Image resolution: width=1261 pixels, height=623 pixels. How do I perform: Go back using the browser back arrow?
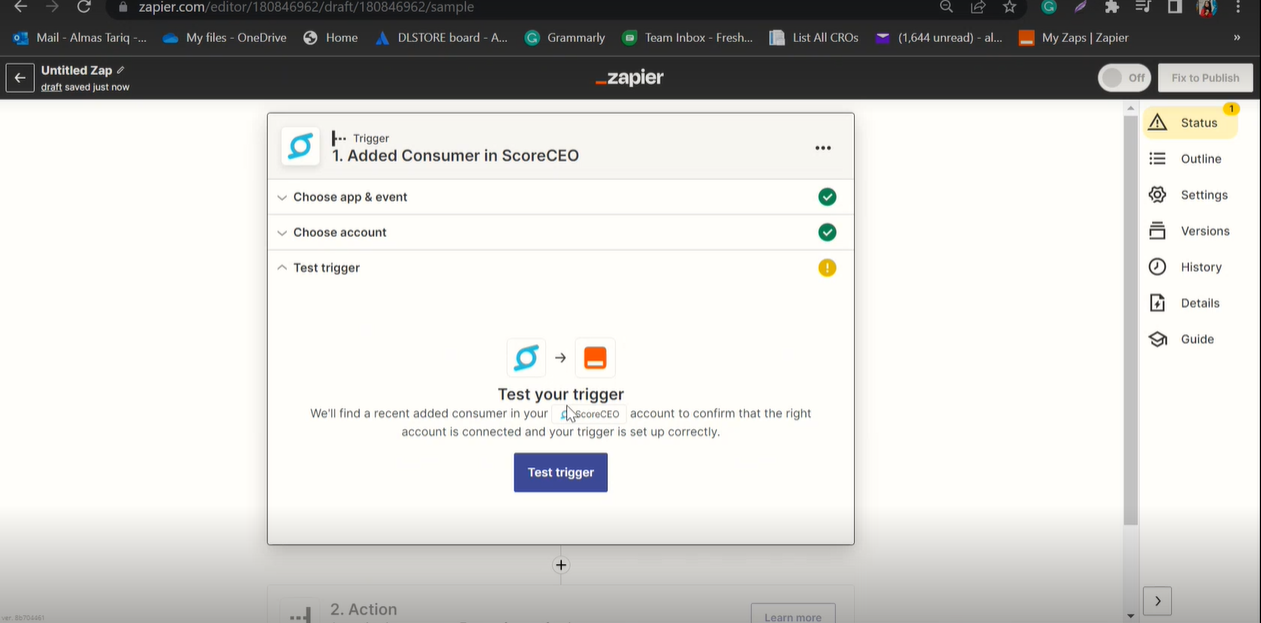coord(20,7)
